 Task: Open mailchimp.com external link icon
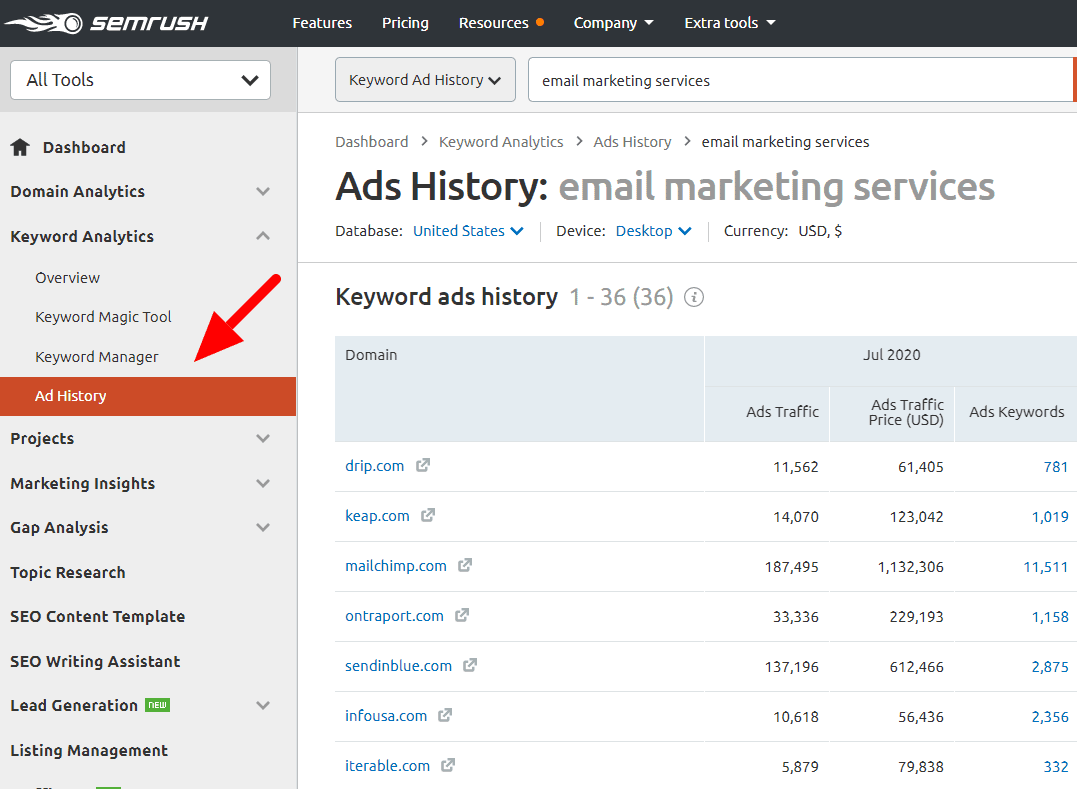[465, 565]
